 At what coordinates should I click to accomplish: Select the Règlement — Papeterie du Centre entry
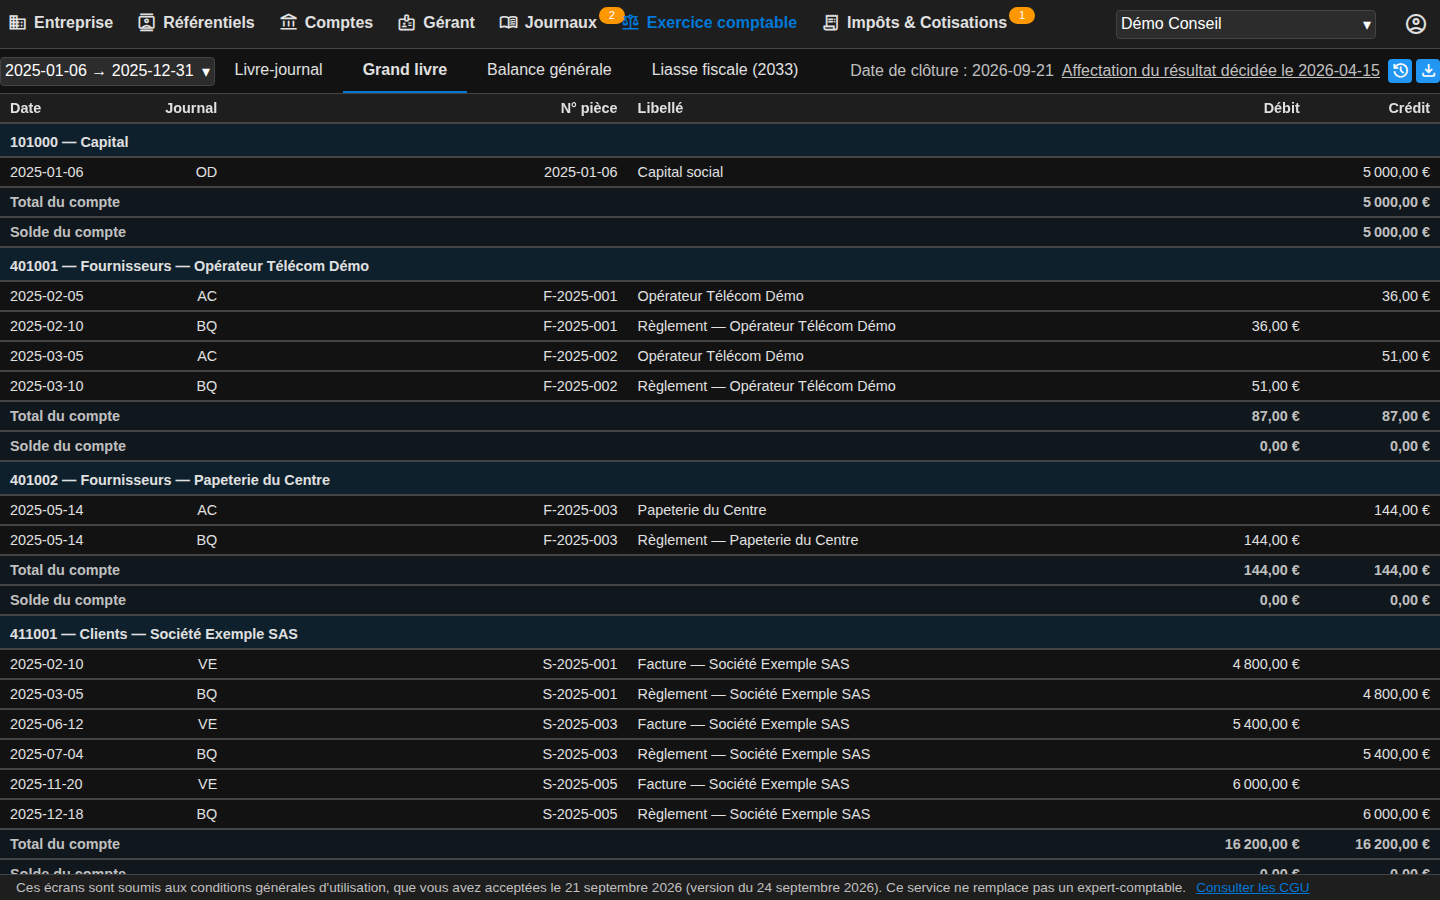tap(748, 540)
